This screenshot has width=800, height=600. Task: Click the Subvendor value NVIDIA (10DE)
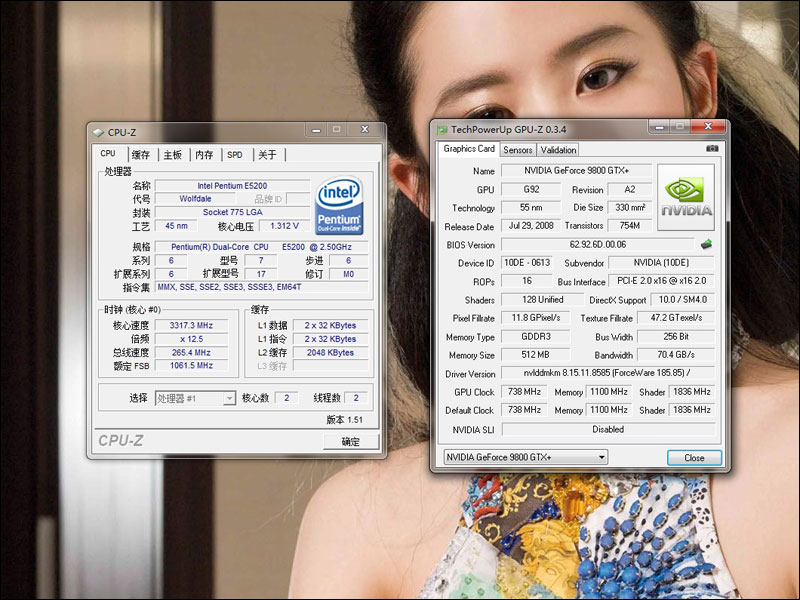pos(661,263)
